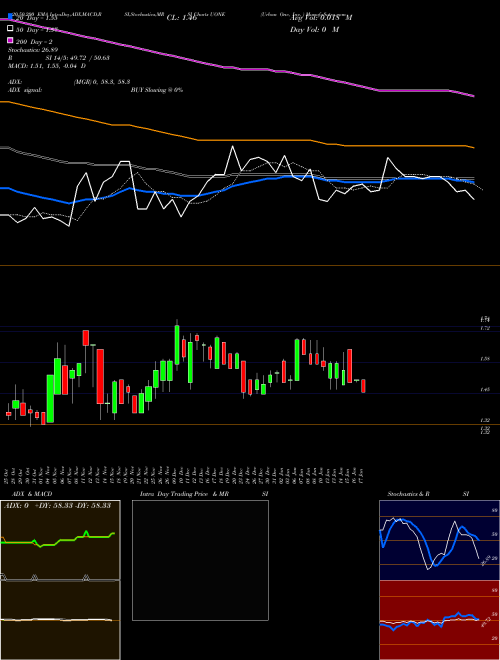Image resolution: width=500 pixels, height=660 pixels.
Task: Select the 'Avg Vol: 0.018 M' text
Action: click(321, 18)
